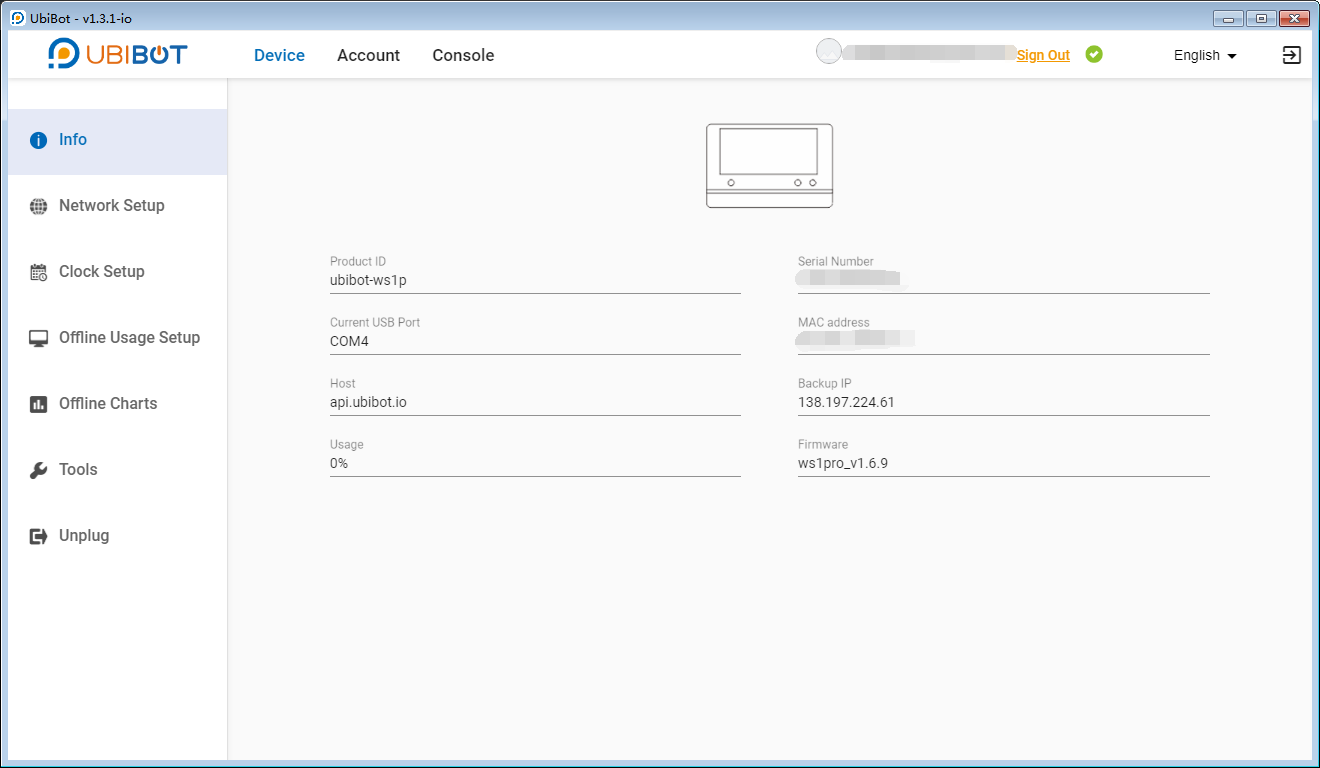Click the Host label
Screen dimensions: 1320x768
tap(343, 384)
